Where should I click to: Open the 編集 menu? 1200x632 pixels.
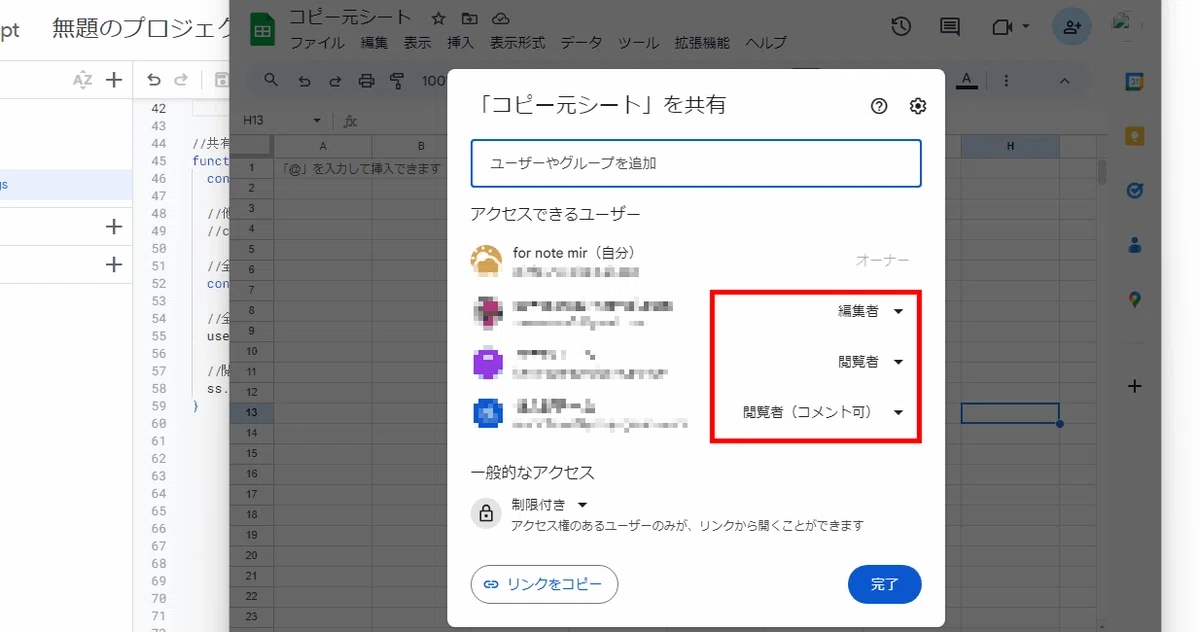pyautogui.click(x=374, y=43)
